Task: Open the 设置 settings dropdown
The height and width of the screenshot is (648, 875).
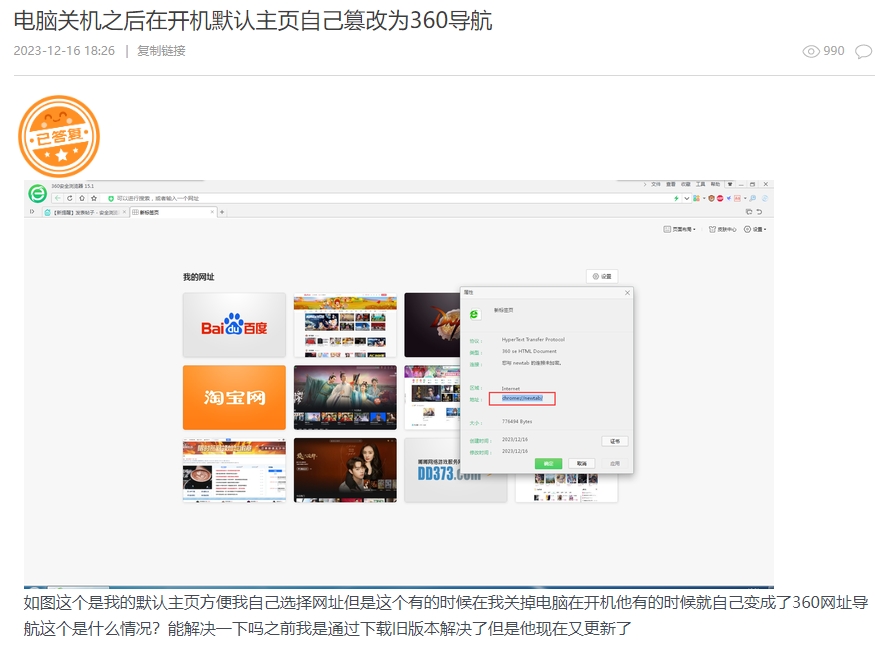Action: [x=755, y=229]
